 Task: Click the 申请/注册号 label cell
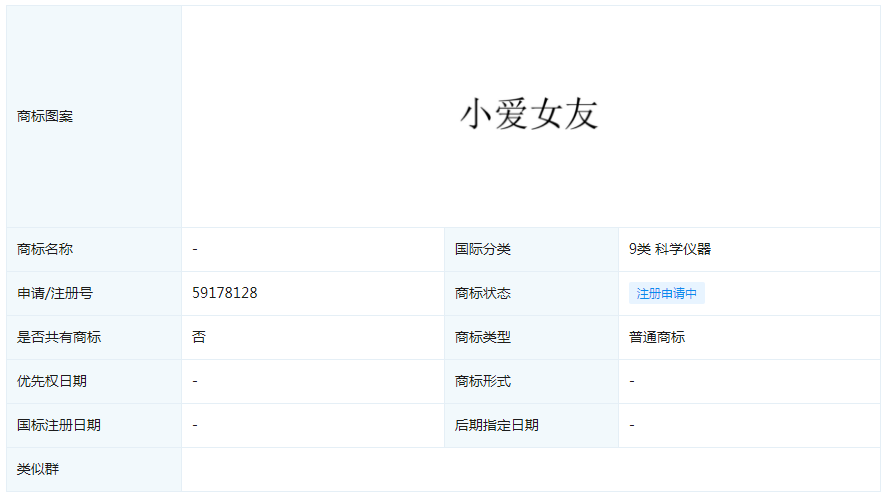click(94, 293)
